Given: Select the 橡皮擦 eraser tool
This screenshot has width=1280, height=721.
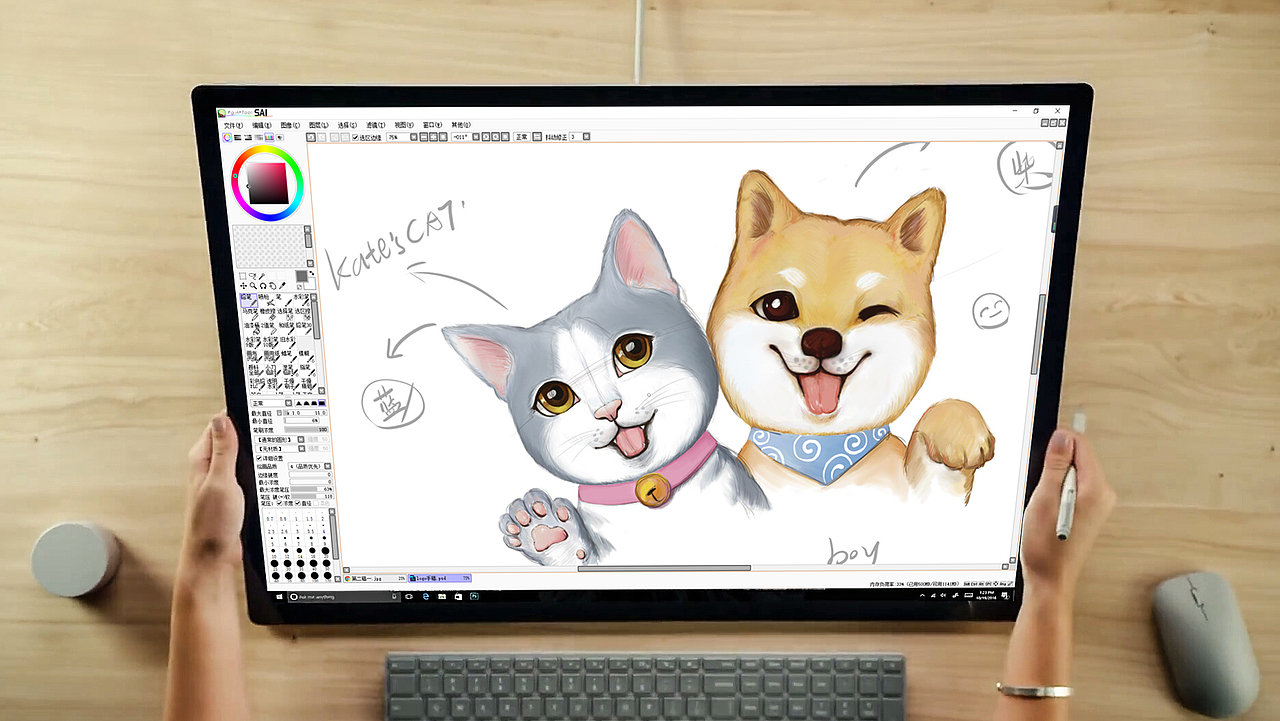Looking at the screenshot, I should [x=269, y=315].
